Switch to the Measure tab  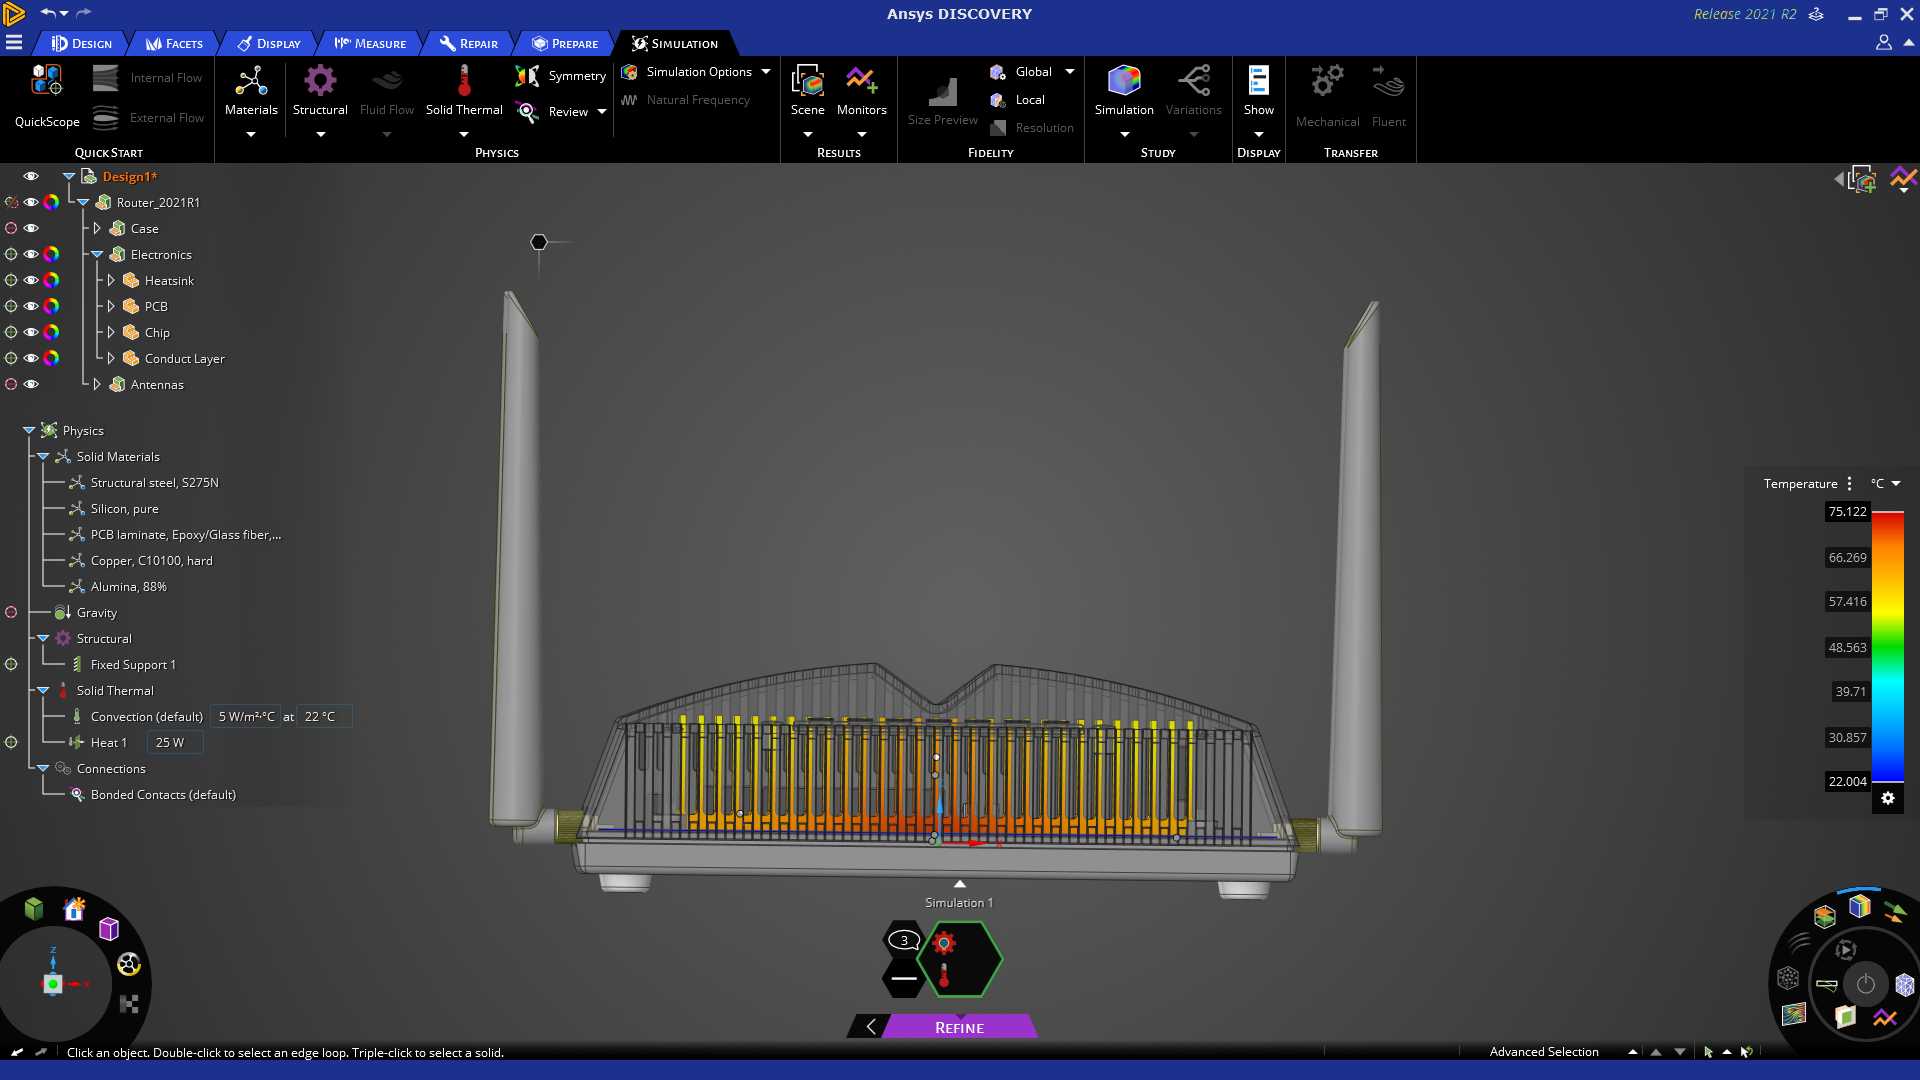click(x=370, y=43)
